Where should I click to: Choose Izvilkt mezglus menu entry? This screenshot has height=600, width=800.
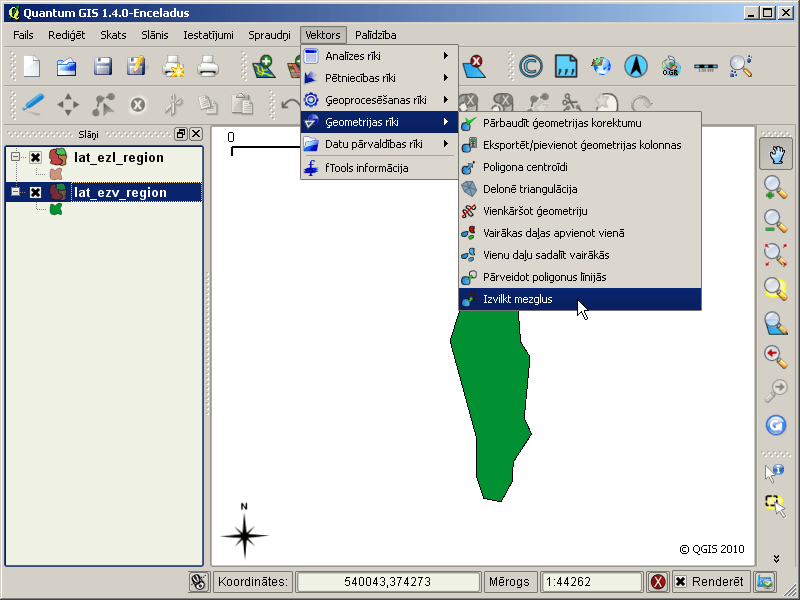580,299
